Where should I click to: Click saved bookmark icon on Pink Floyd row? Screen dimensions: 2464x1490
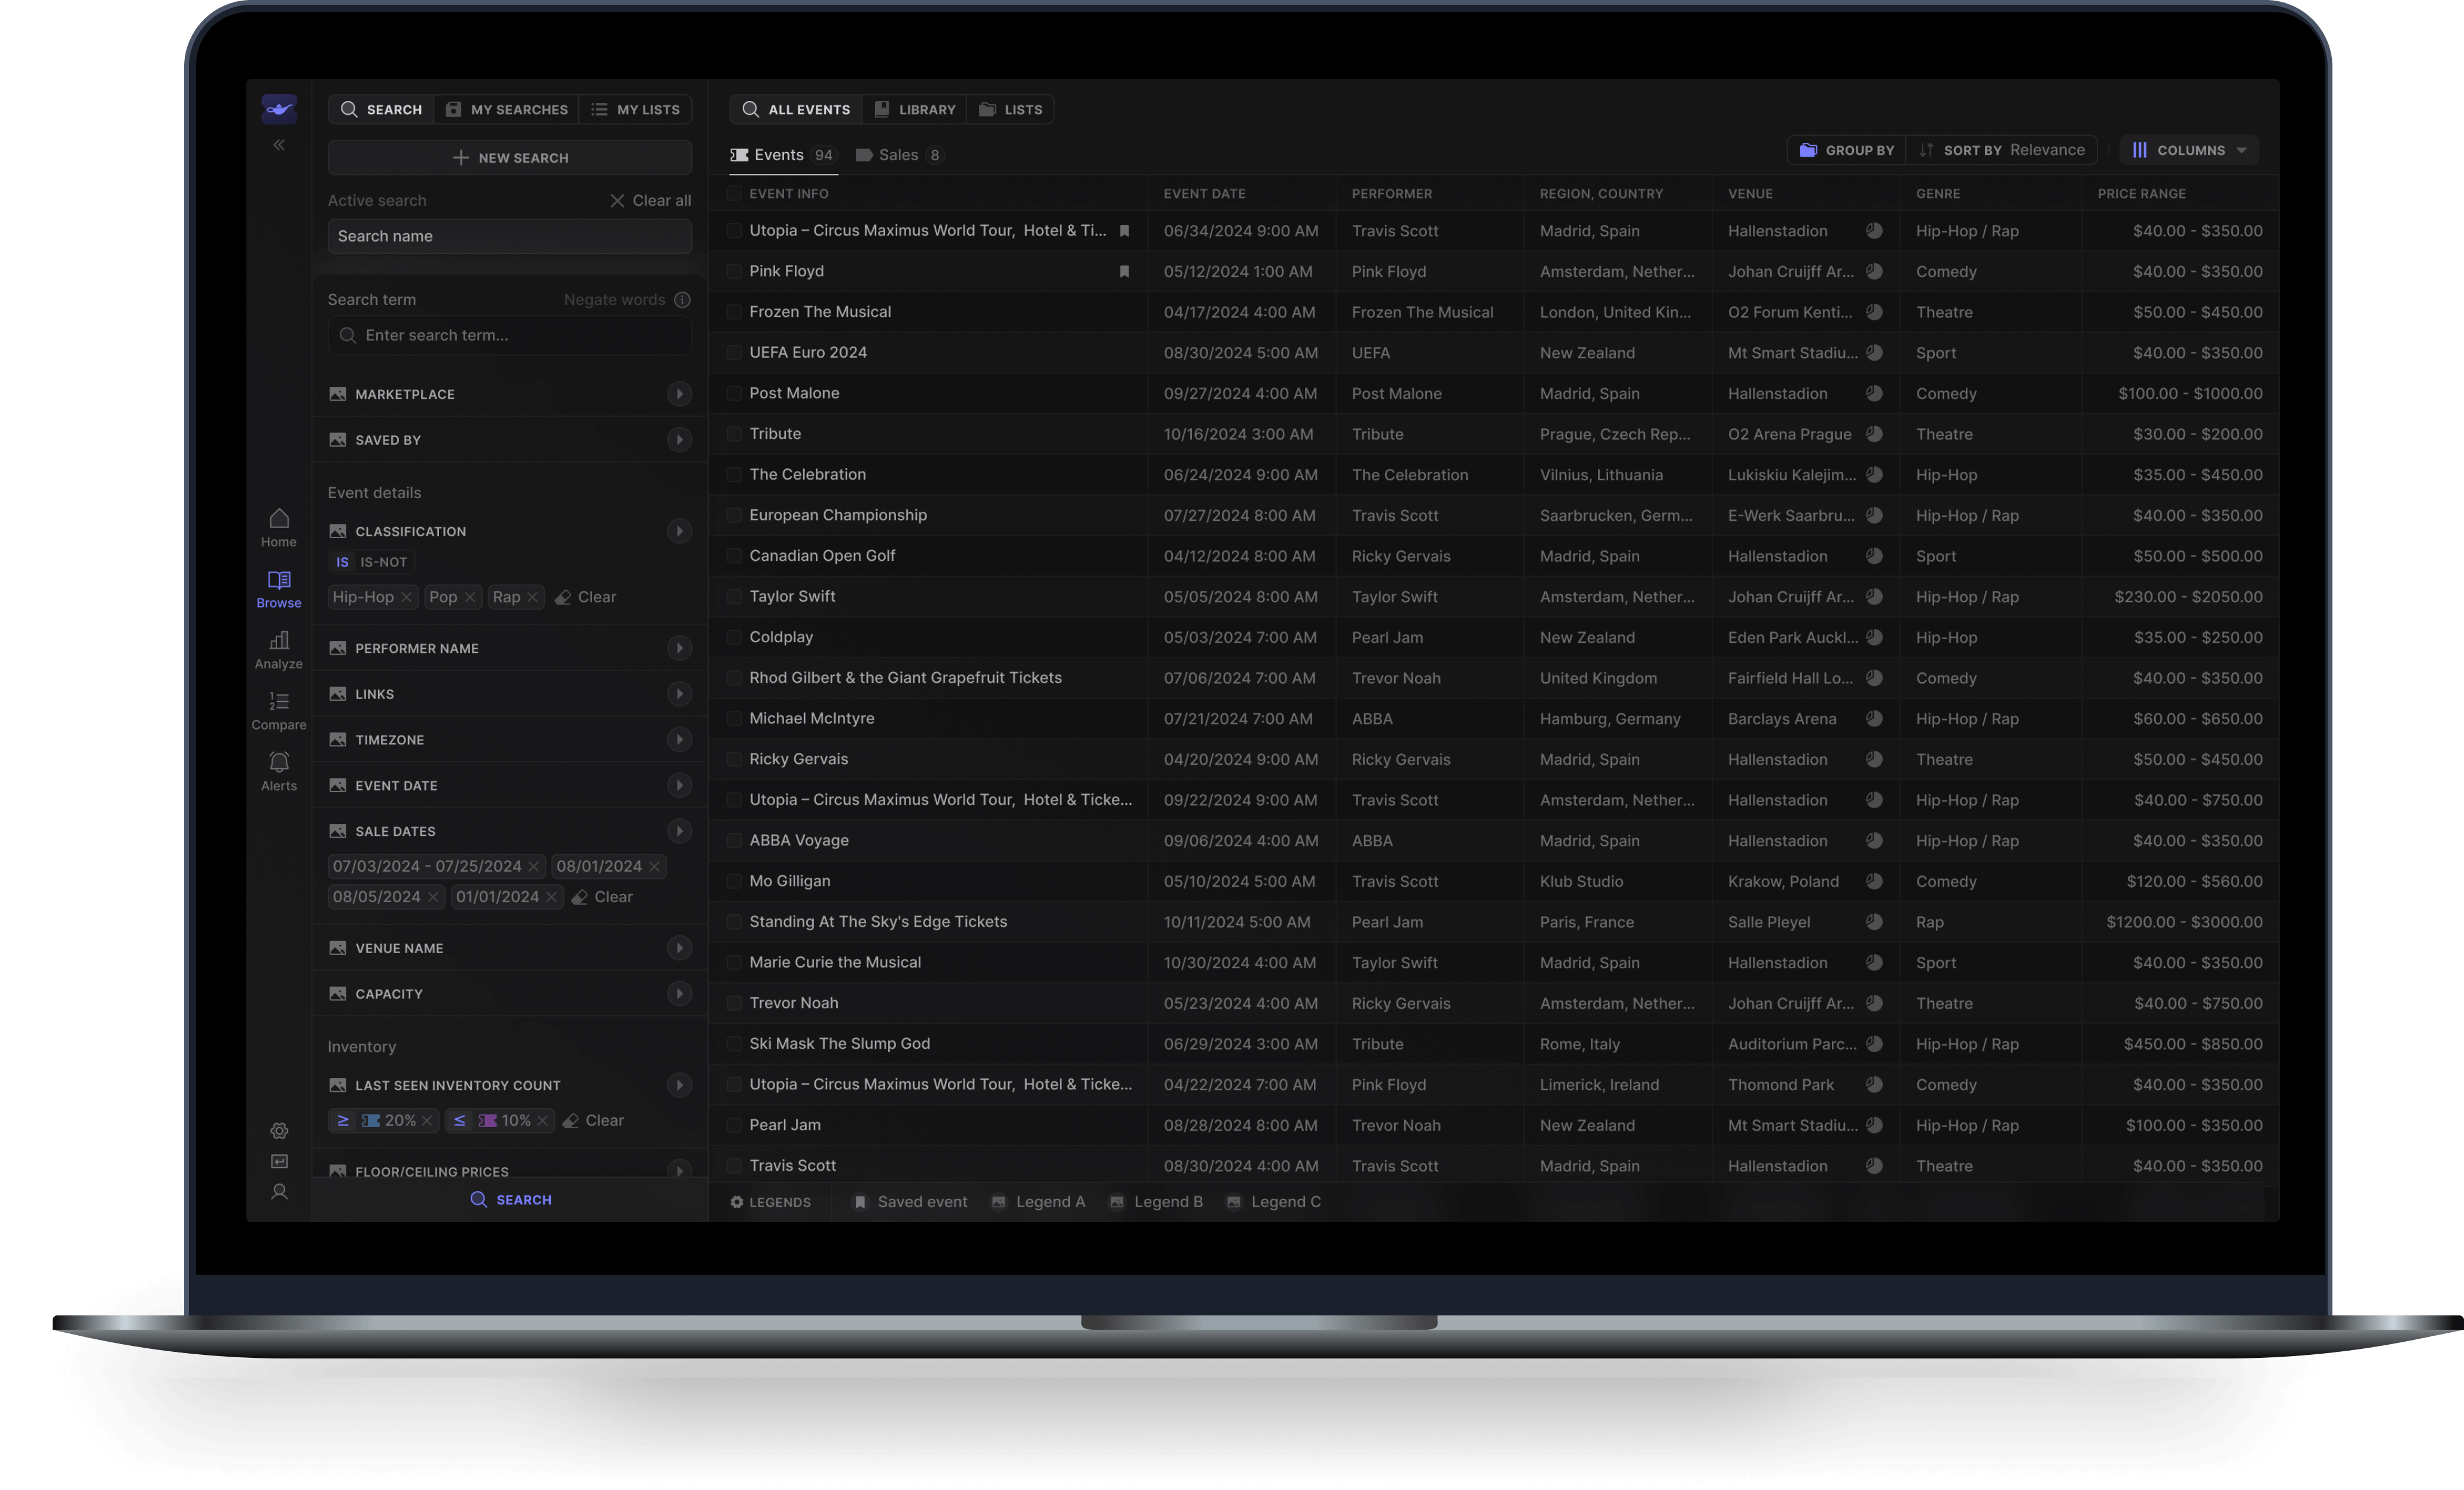[1124, 271]
